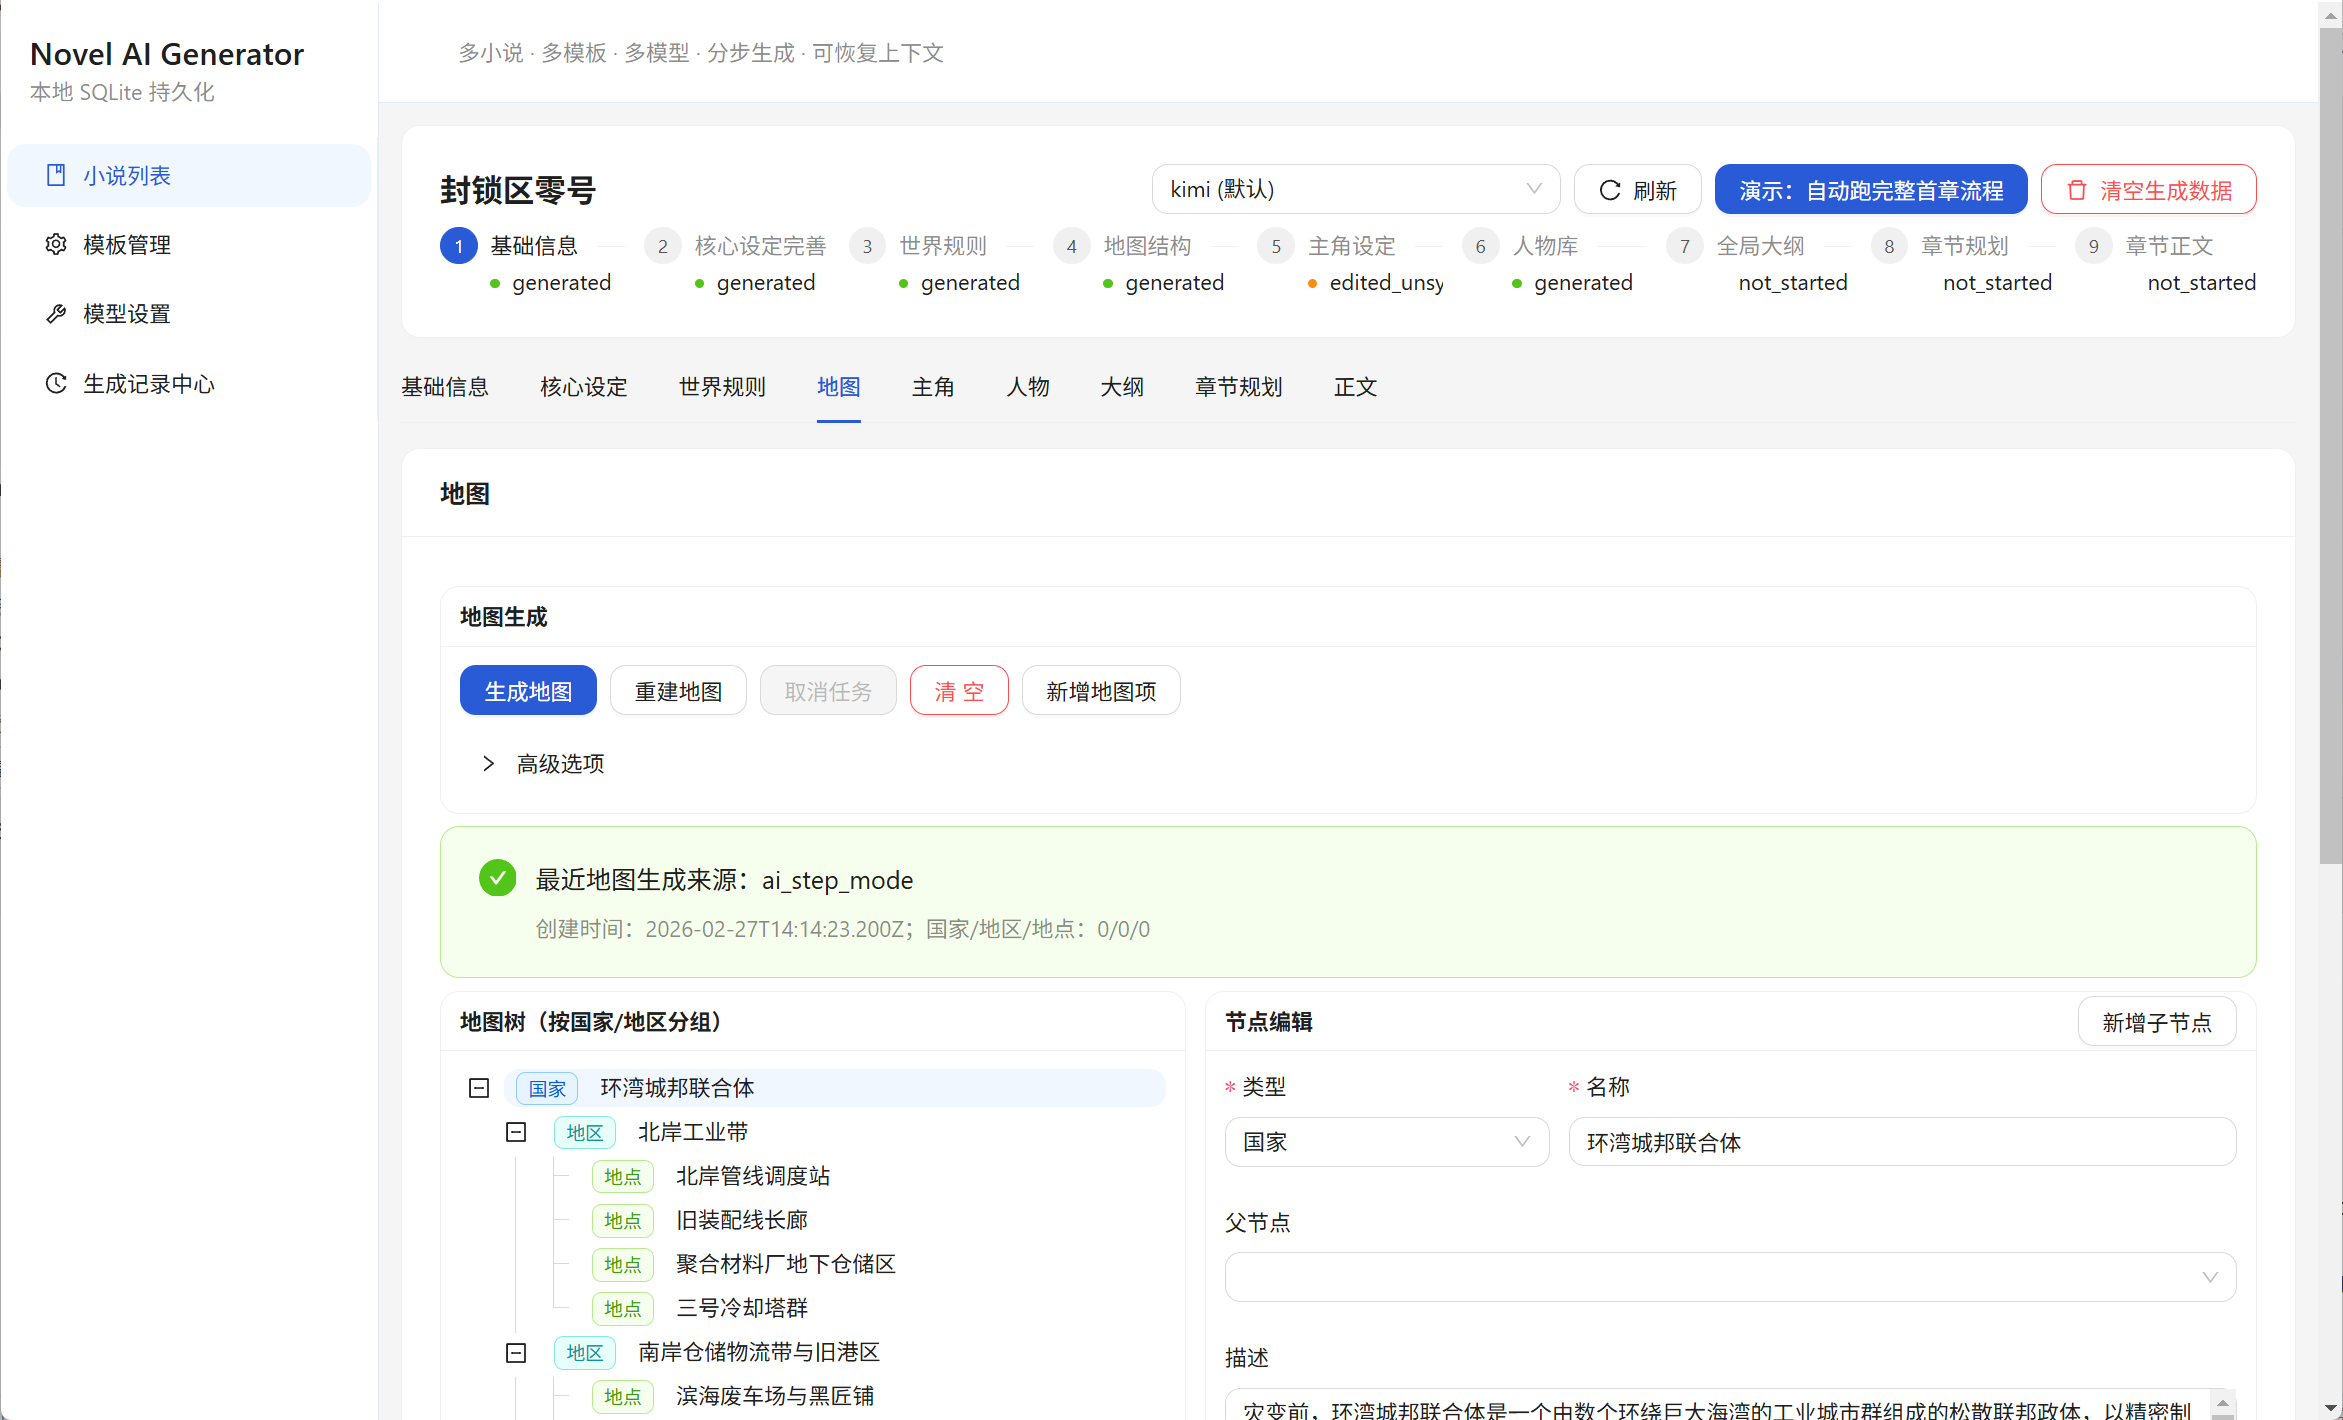The width and height of the screenshot is (2343, 1420).
Task: Select the 模板管理 gear icon
Action: click(x=57, y=244)
